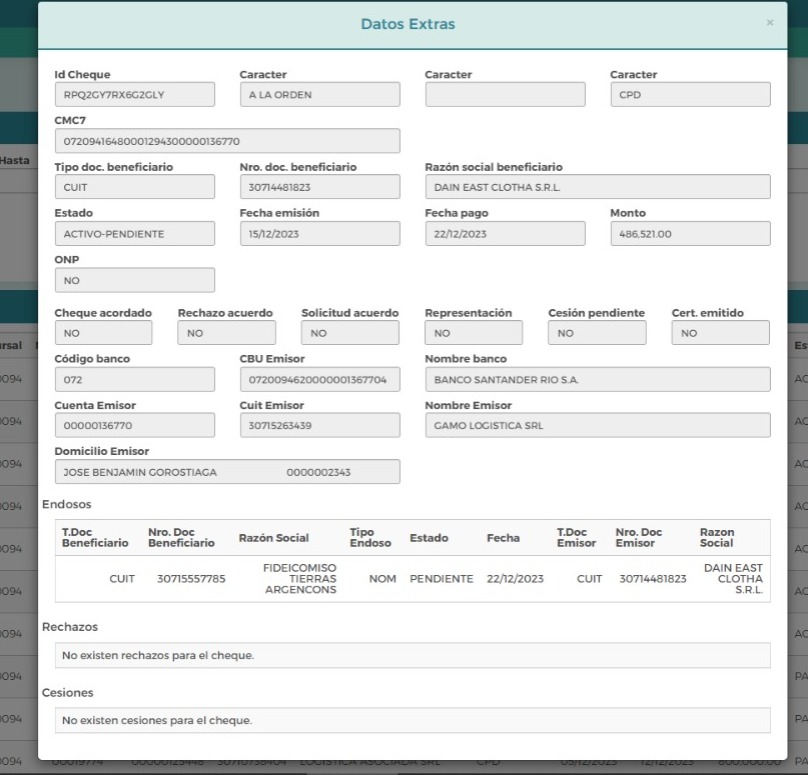Screen dimensions: 808x775
Task: Click the ONP field
Action: tap(134, 280)
